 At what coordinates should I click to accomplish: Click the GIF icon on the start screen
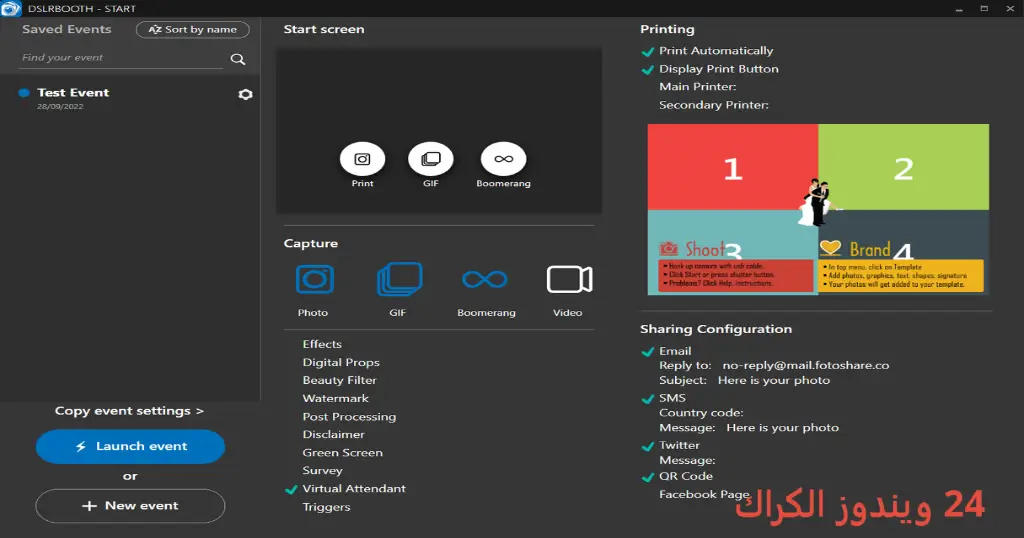tap(431, 159)
